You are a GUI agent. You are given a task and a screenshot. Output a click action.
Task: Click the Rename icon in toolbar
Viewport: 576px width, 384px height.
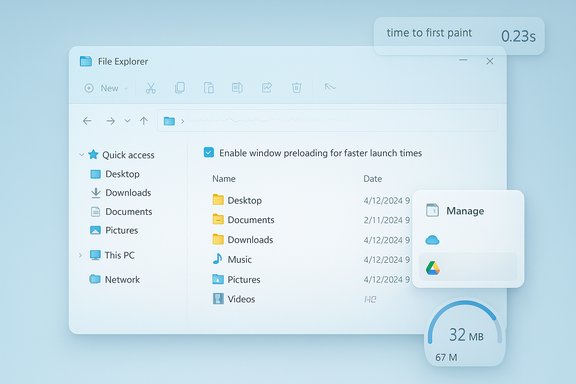237,88
